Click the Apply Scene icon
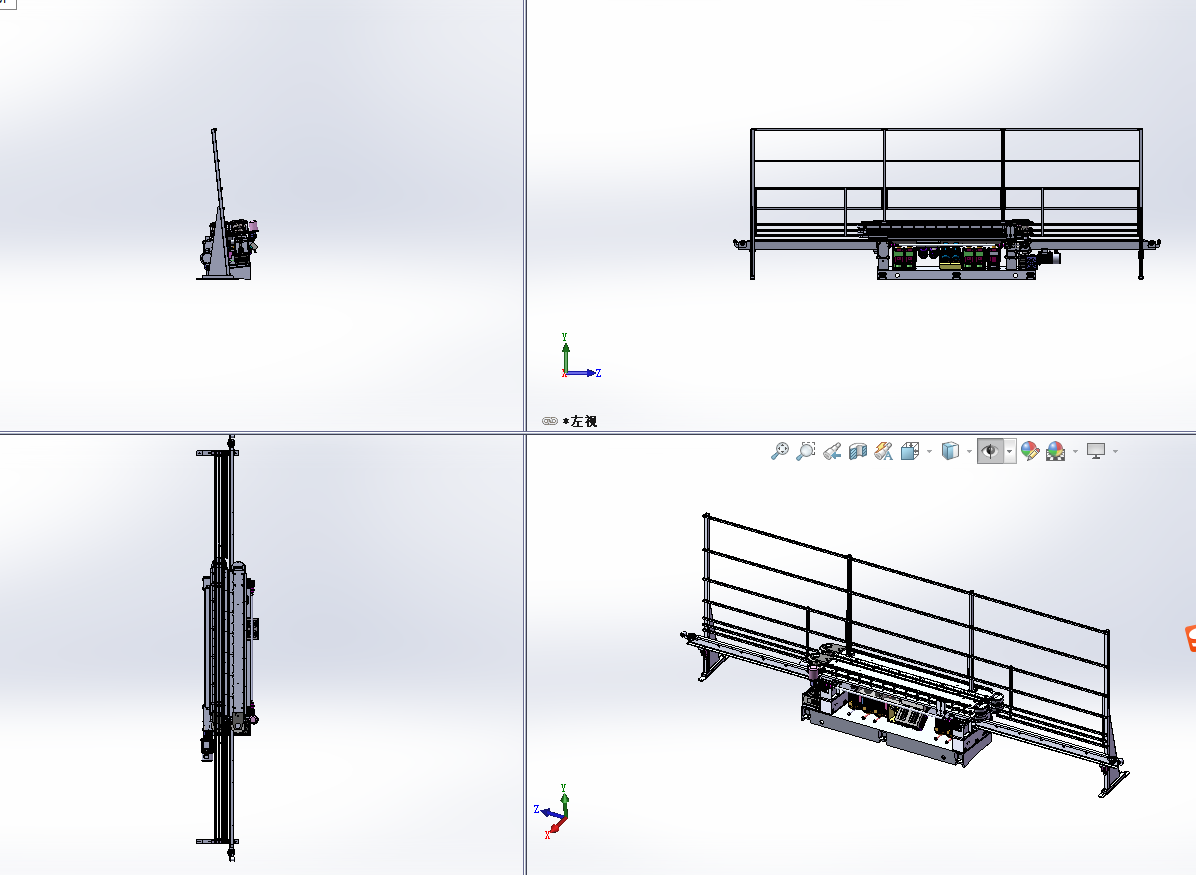Screen dimensions: 1196x875 click(1056, 452)
